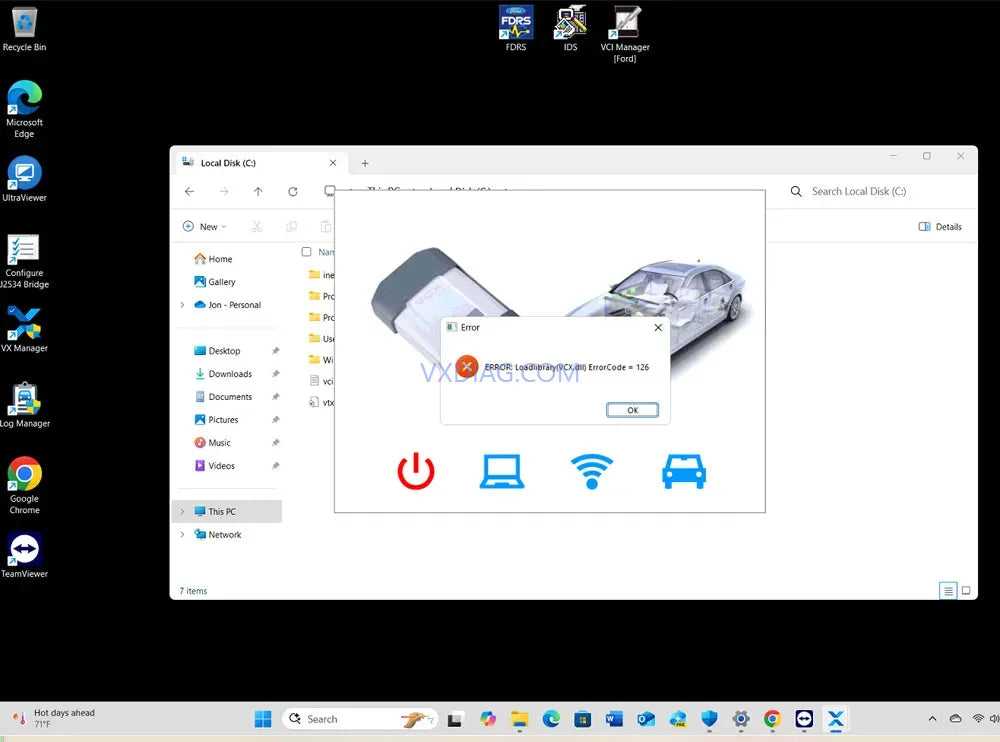This screenshot has width=1000, height=742.
Task: Open File Explorer from taskbar
Action: pos(520,720)
